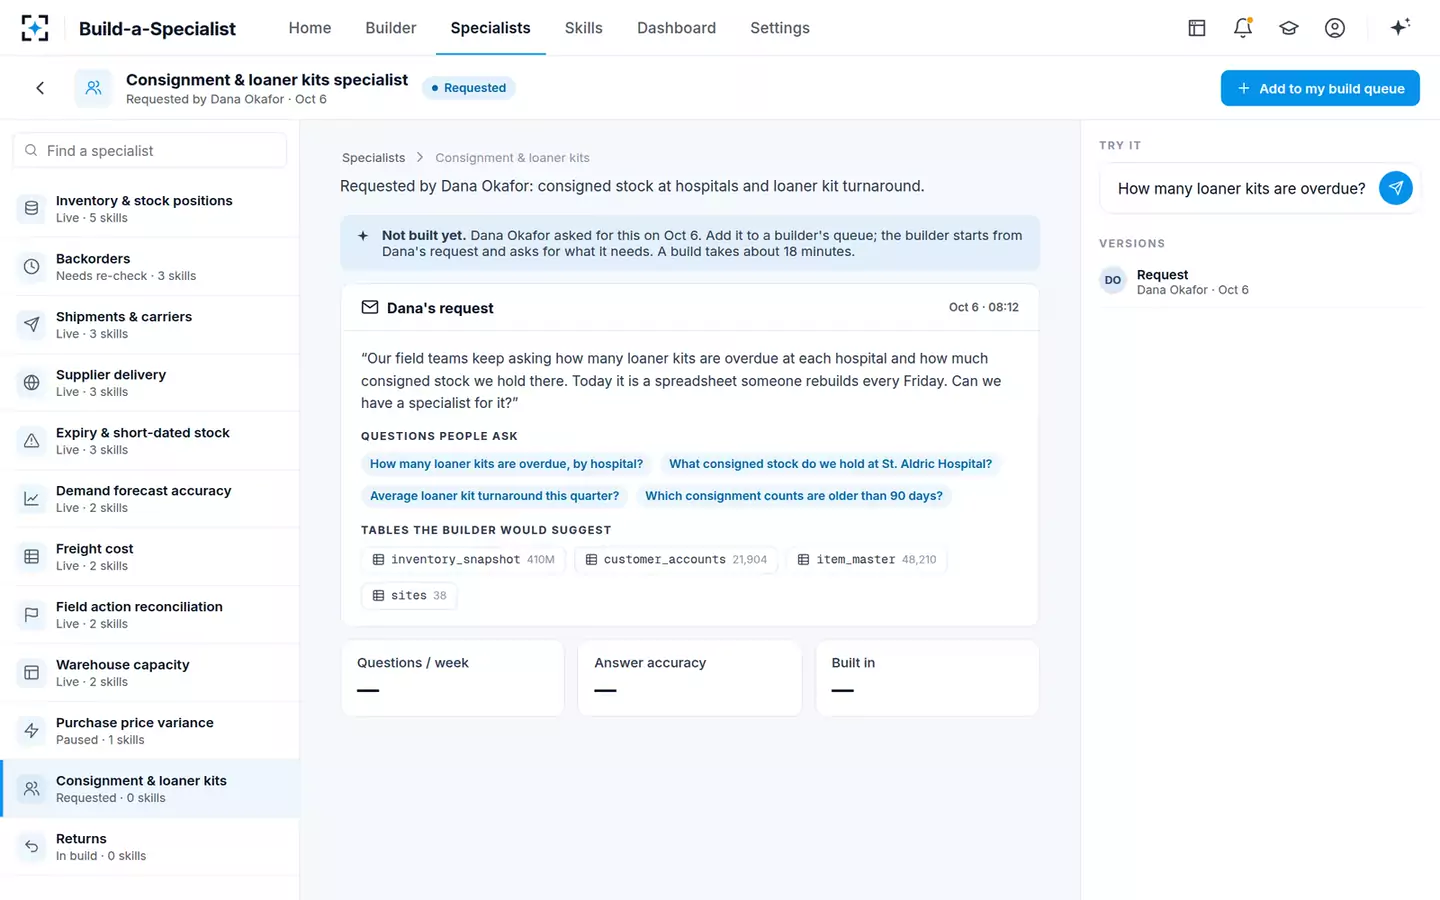
Task: Click the Requested status badge
Action: click(x=468, y=88)
